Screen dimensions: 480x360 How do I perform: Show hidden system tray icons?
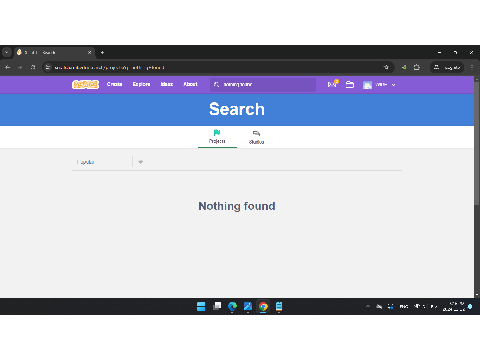pyautogui.click(x=368, y=306)
